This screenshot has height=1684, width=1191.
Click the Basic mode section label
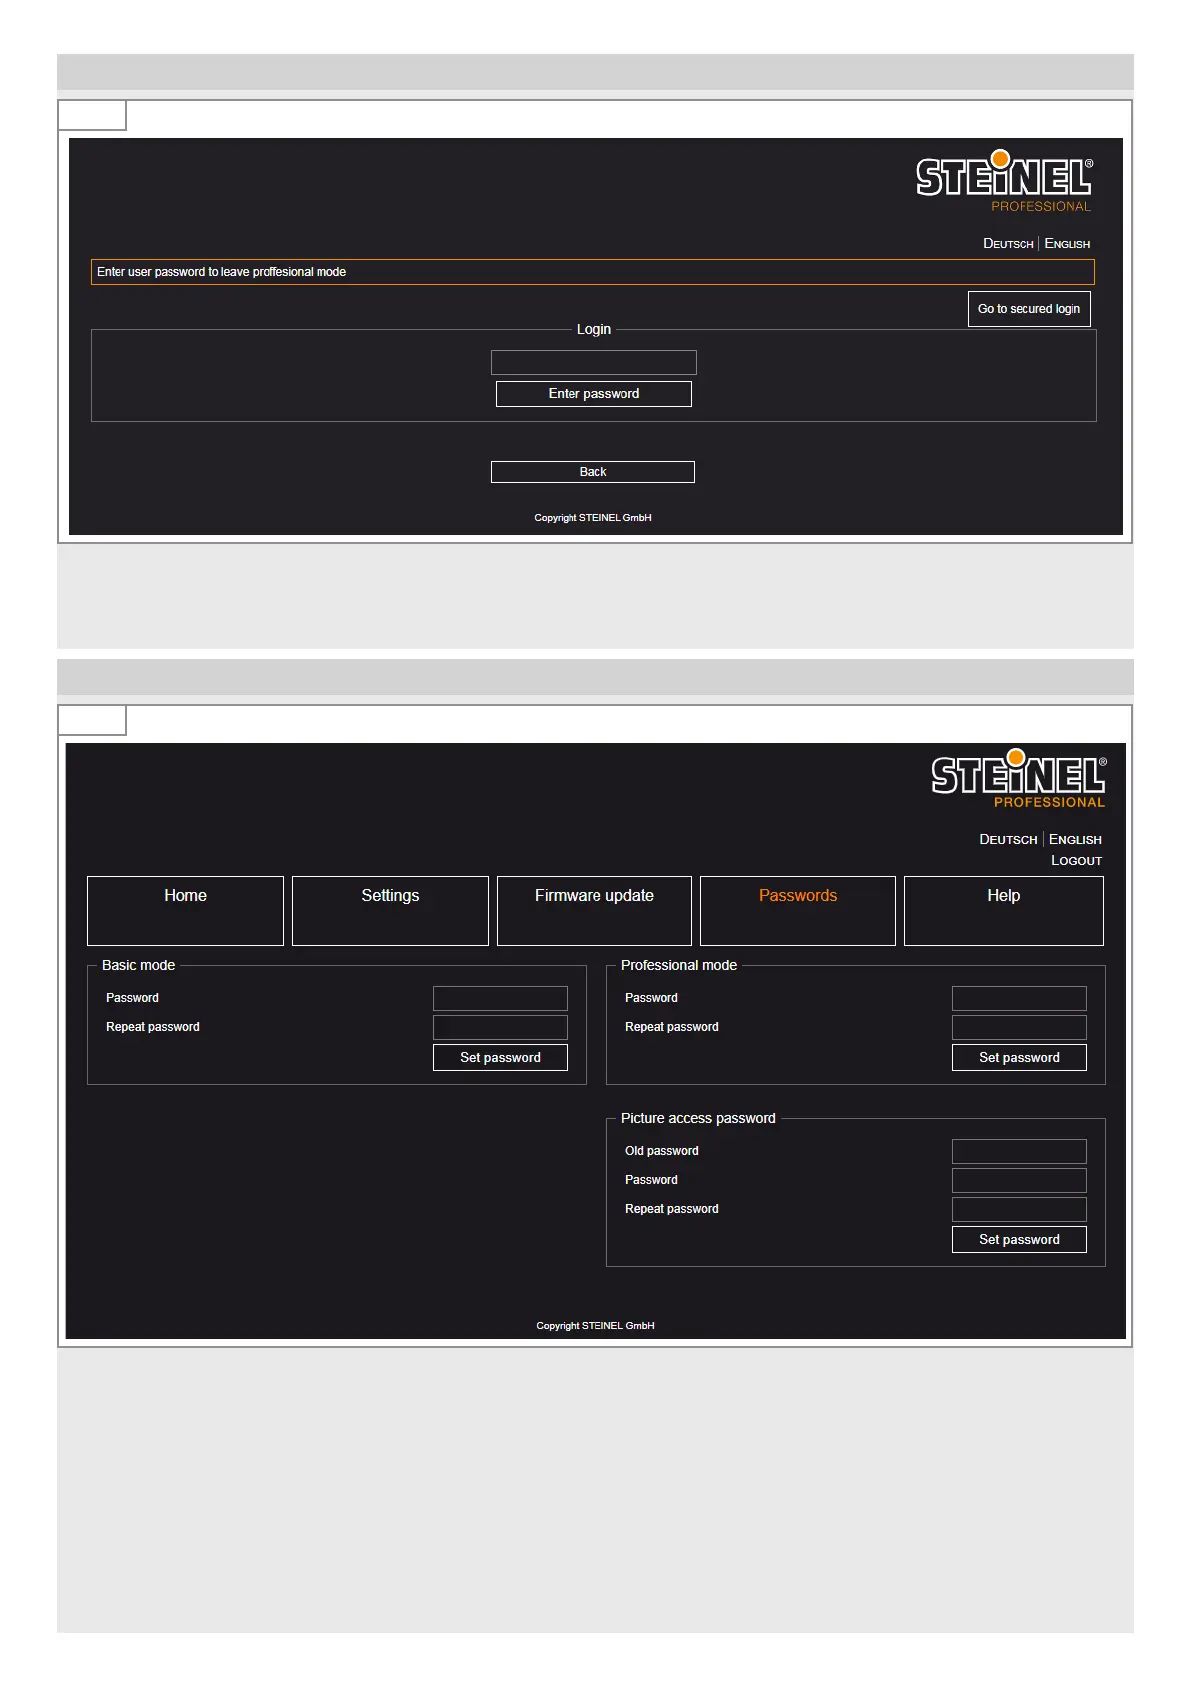[x=138, y=966]
